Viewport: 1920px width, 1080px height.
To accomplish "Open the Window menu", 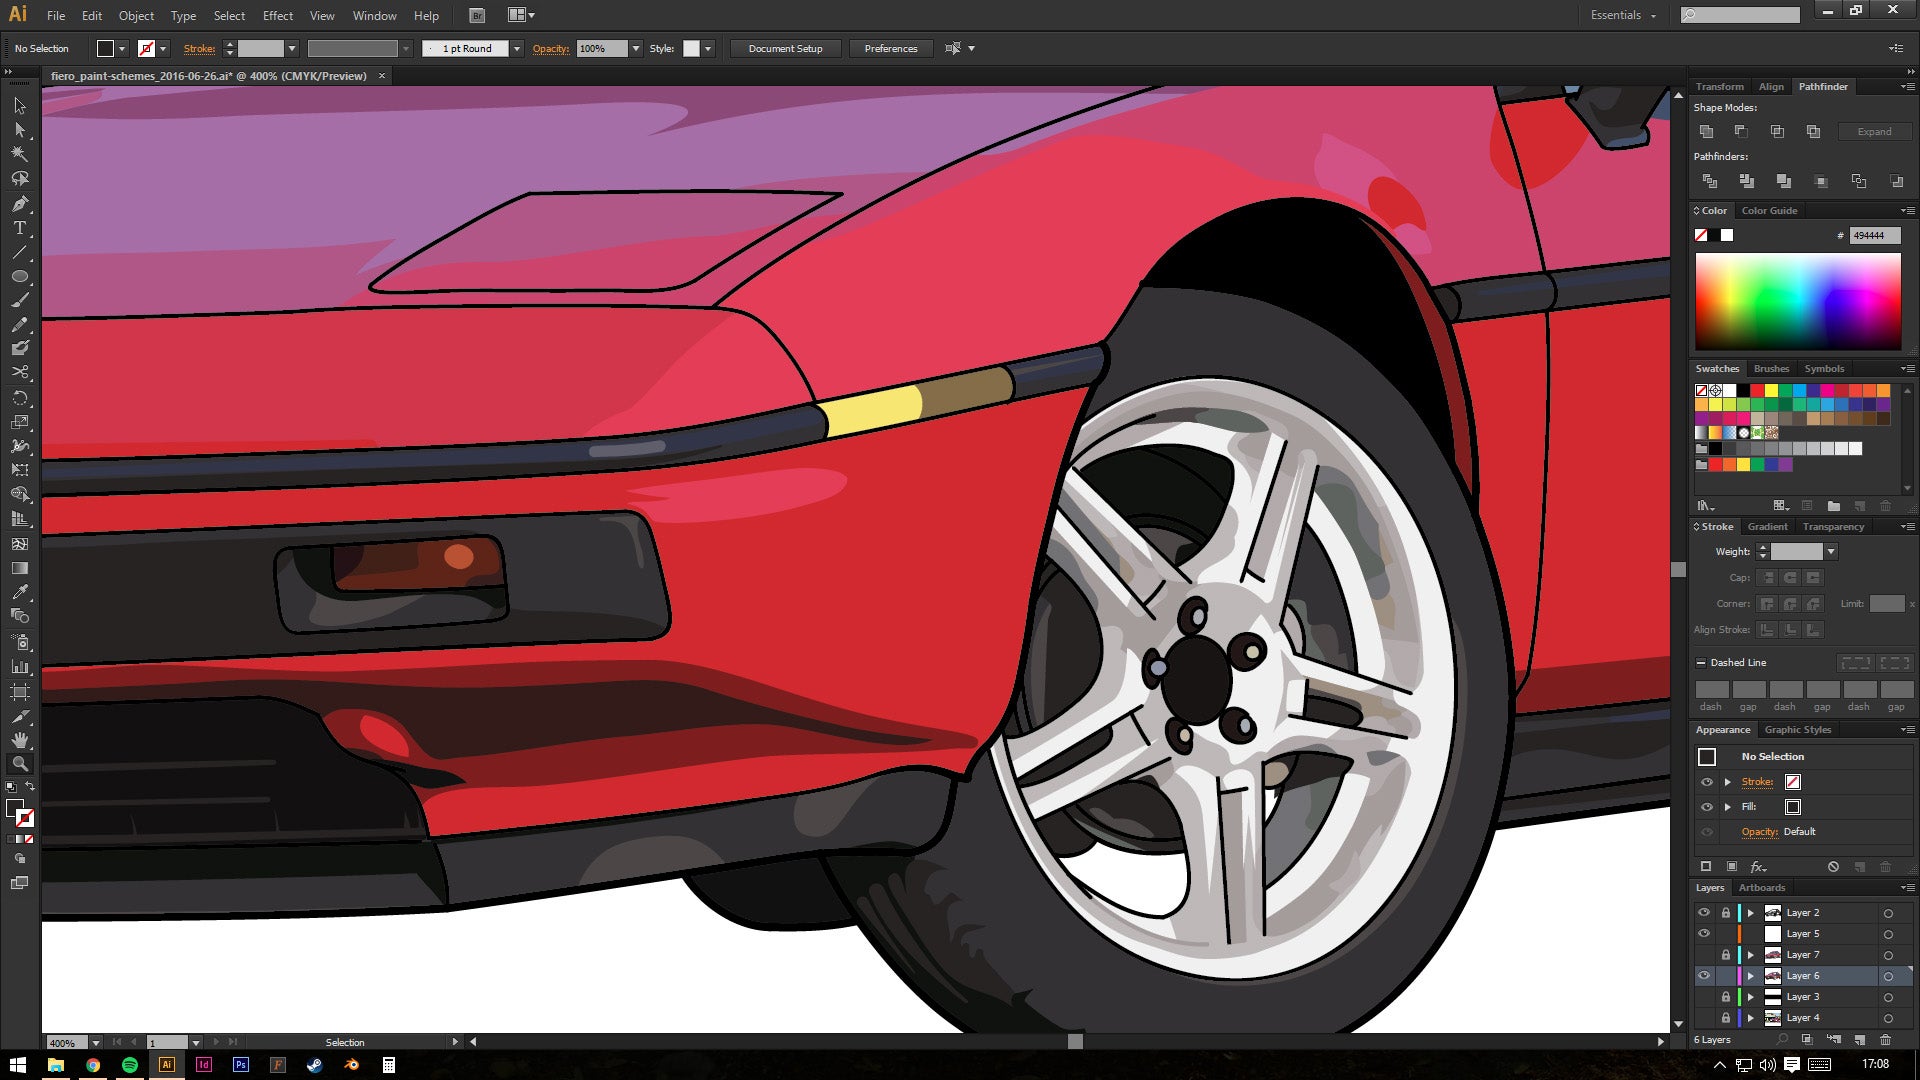I will click(x=375, y=16).
